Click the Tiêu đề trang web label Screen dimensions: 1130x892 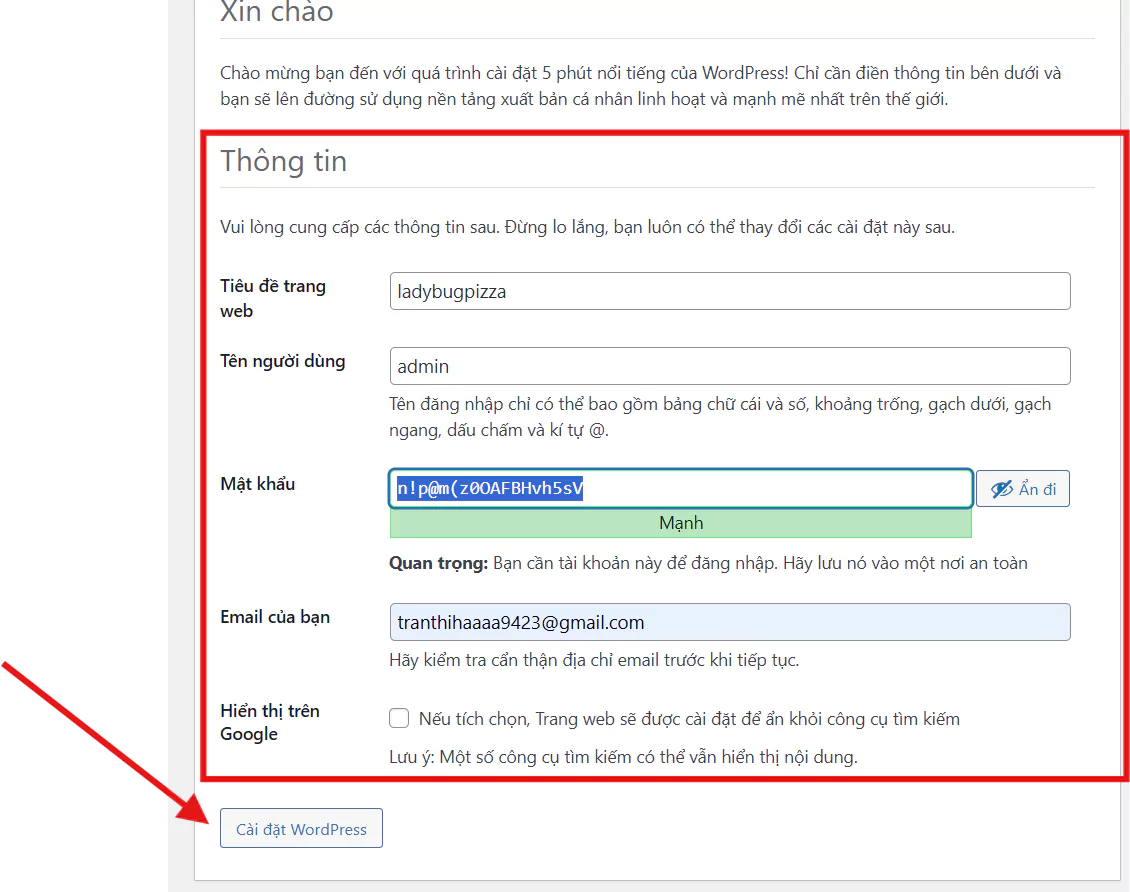point(273,298)
